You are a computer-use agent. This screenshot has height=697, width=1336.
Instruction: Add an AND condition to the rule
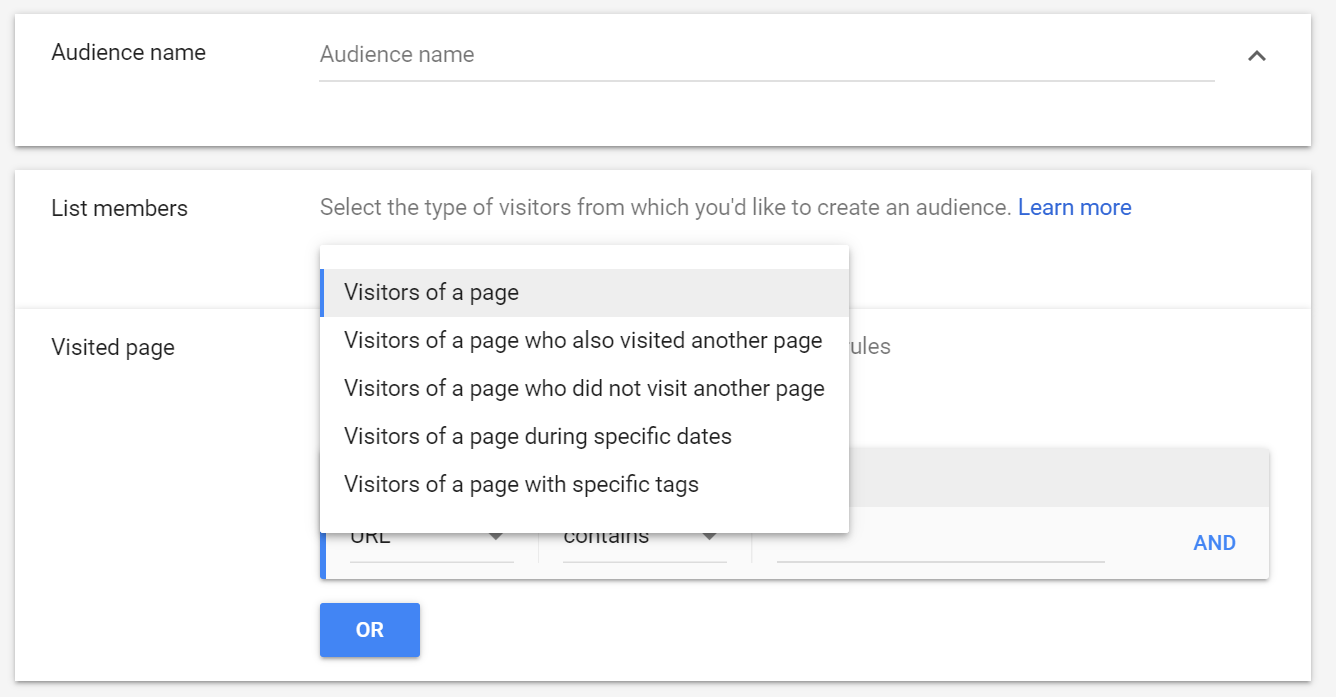(x=1214, y=543)
